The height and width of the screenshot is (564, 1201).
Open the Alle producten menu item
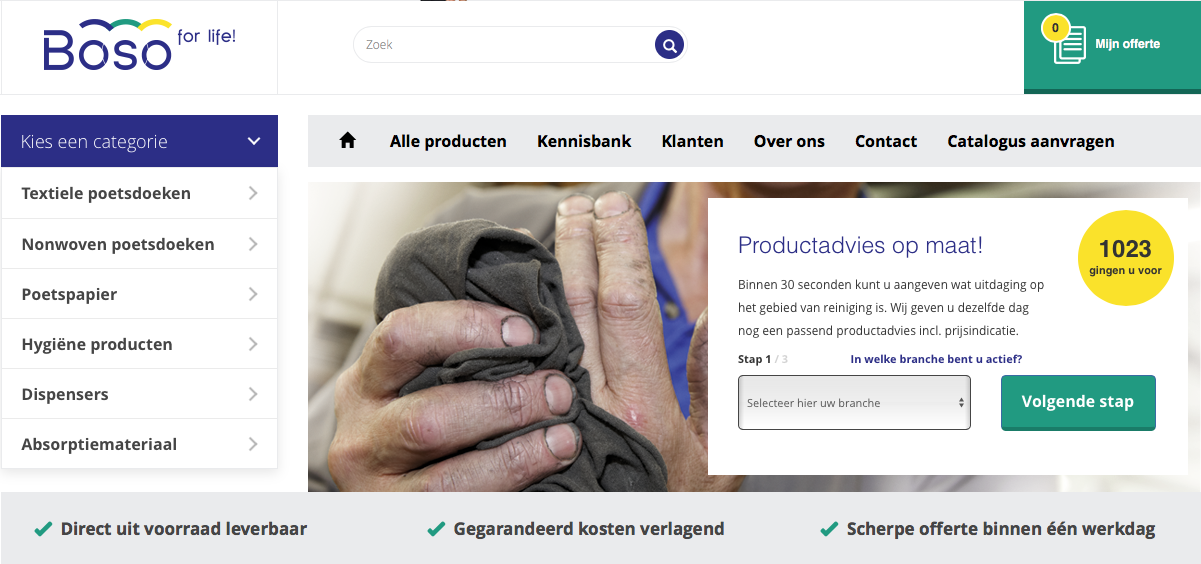point(448,141)
